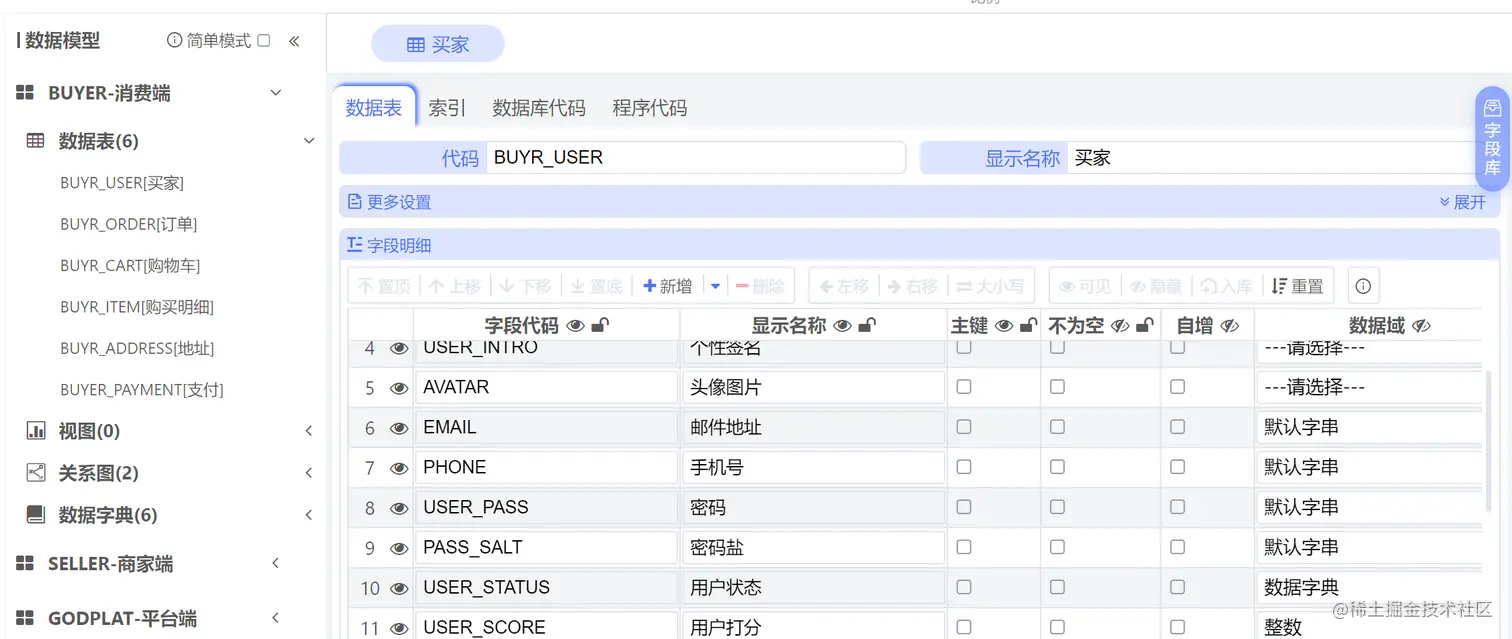This screenshot has width=1512, height=639.
Task: Click the SELLER-商家端 module grid icon
Action: [x=25, y=564]
